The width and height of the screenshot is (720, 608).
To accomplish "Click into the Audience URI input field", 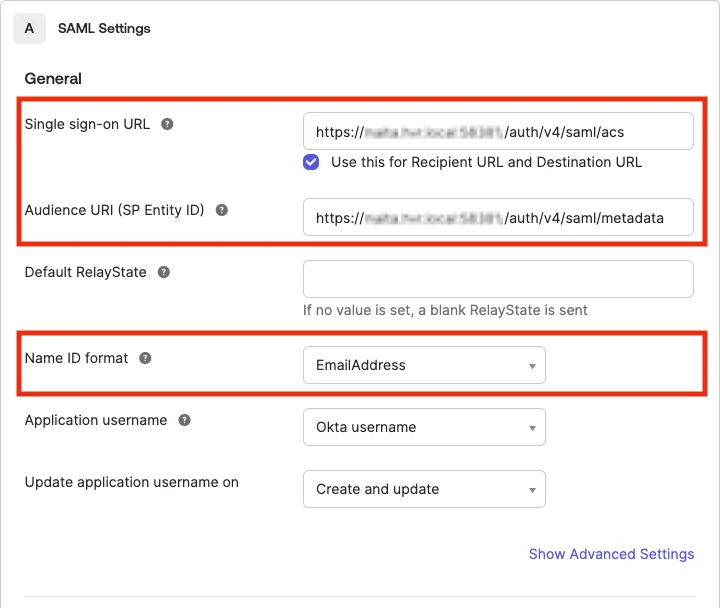I will pos(498,217).
